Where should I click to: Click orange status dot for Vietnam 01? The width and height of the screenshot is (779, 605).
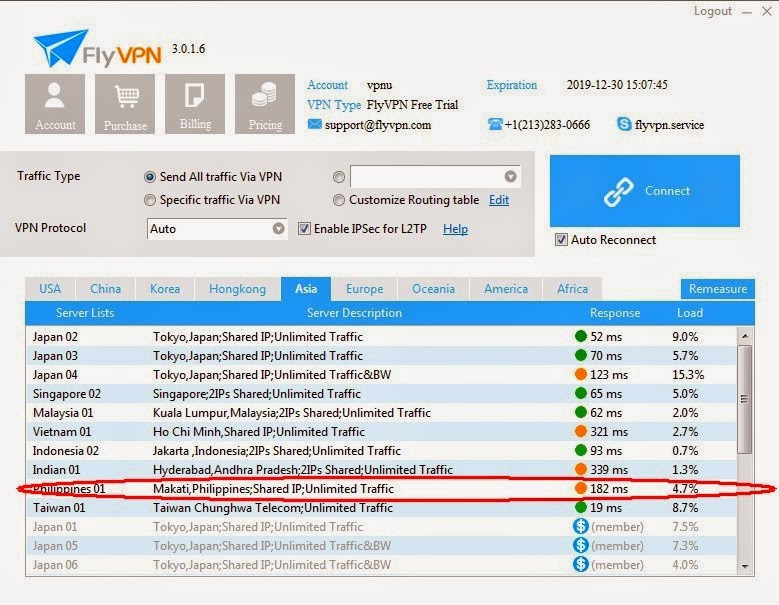pos(581,431)
